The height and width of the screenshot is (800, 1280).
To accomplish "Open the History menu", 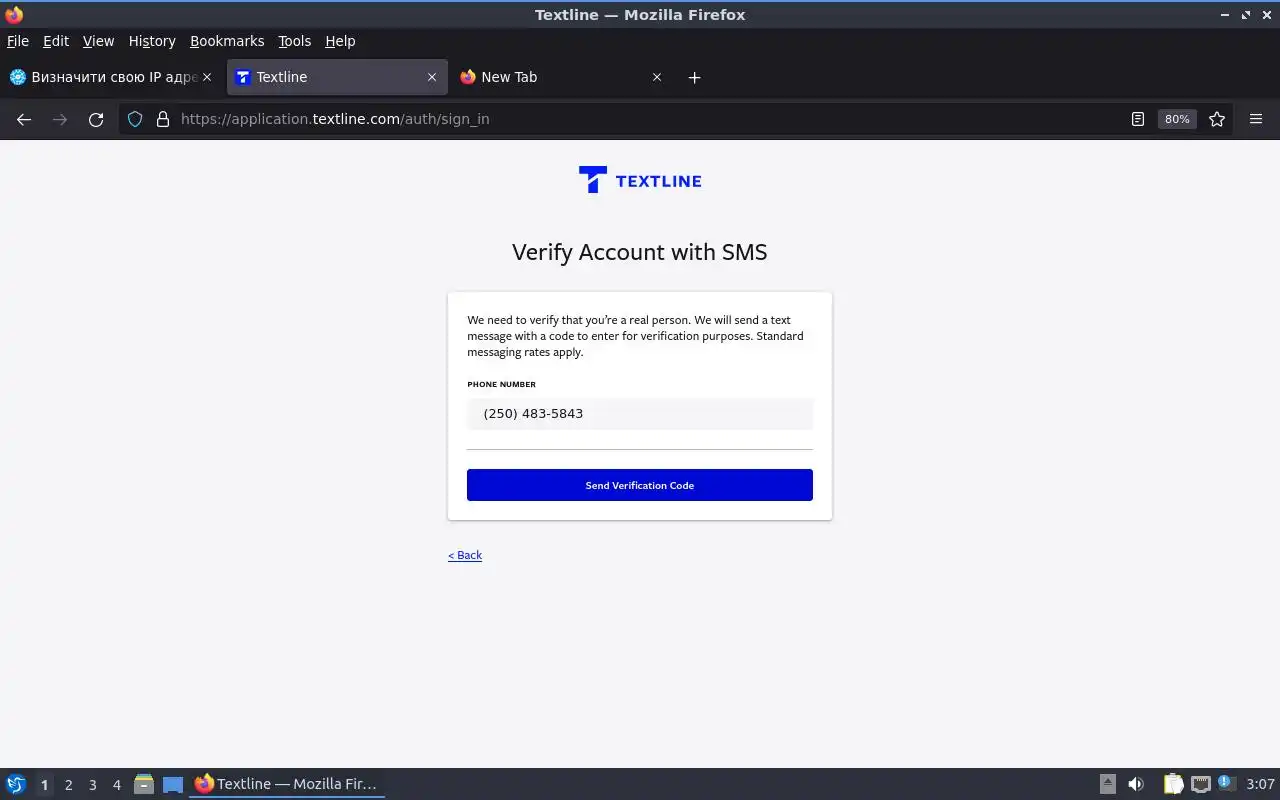I will pyautogui.click(x=152, y=41).
